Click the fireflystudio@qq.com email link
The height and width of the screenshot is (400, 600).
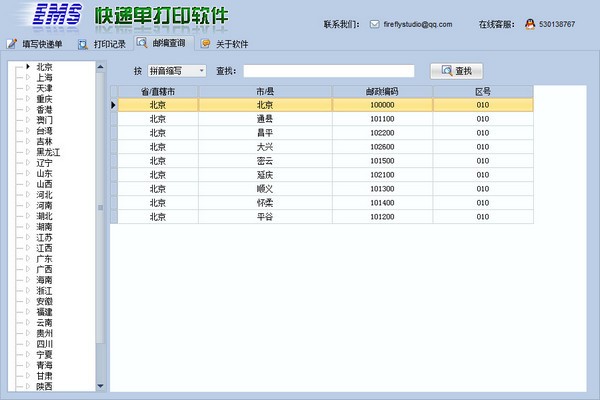click(418, 24)
